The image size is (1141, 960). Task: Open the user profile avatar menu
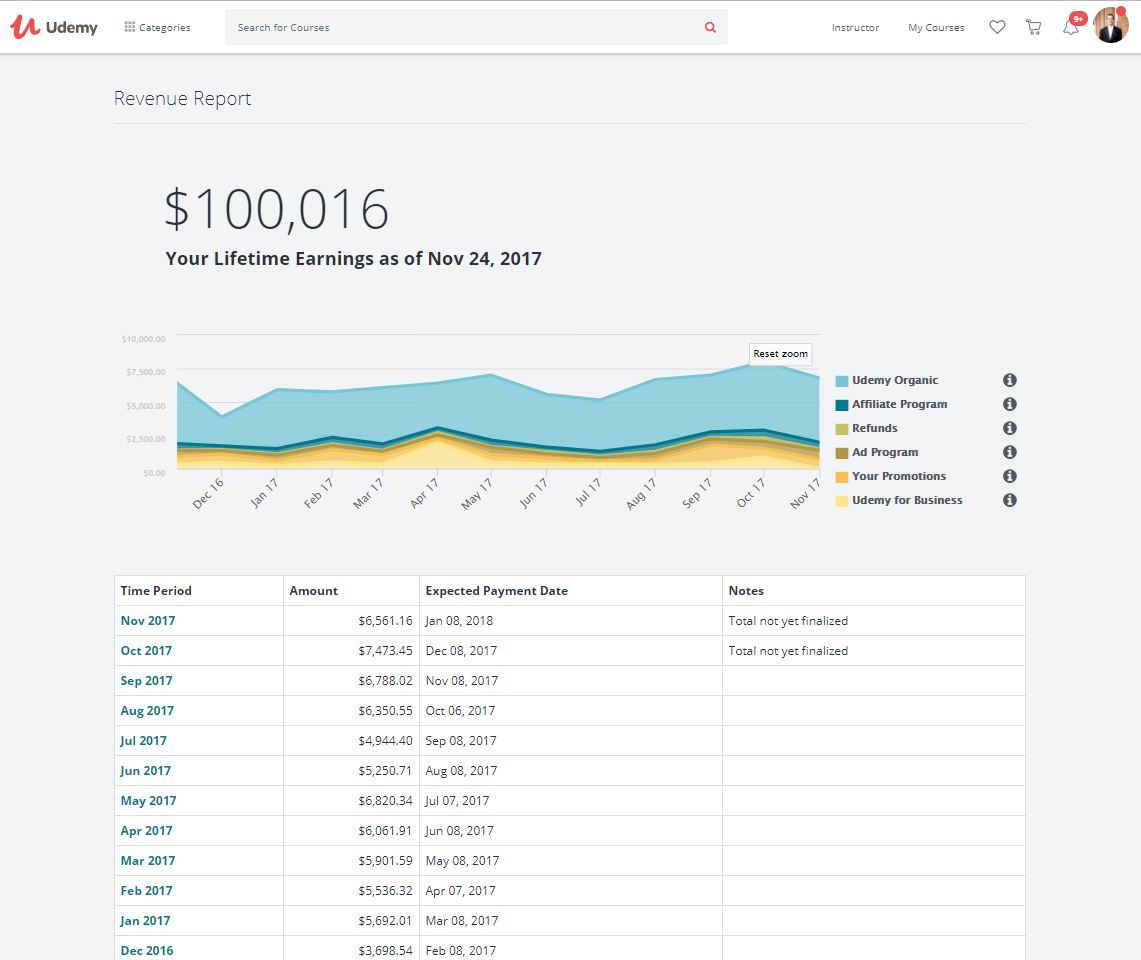pyautogui.click(x=1110, y=26)
